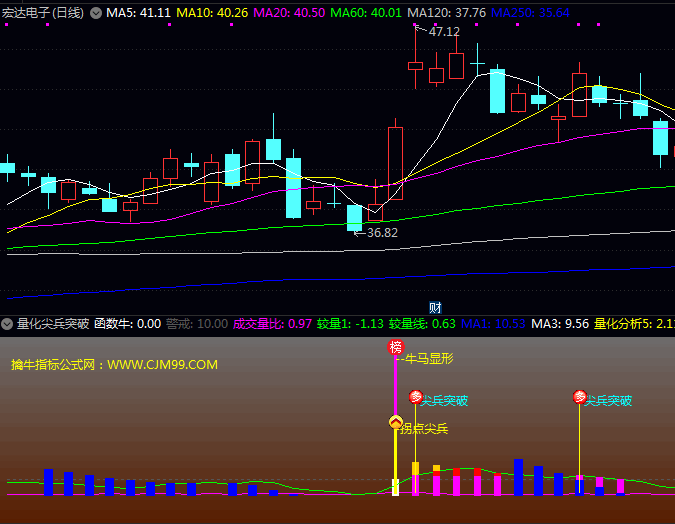This screenshot has width=675, height=524.
Task: Click the green MA60 label
Action: [x=365, y=13]
